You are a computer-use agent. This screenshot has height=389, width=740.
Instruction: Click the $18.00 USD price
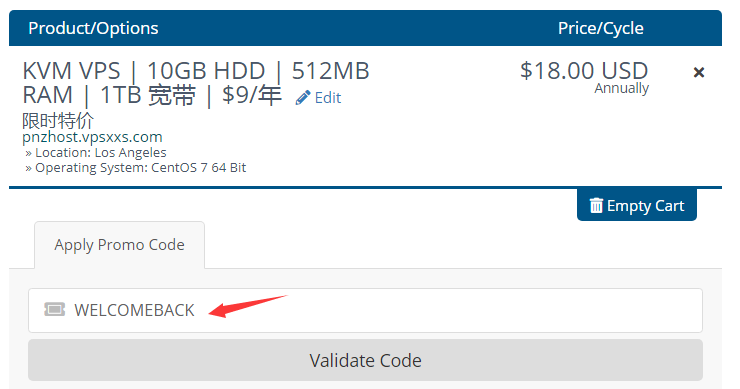584,71
